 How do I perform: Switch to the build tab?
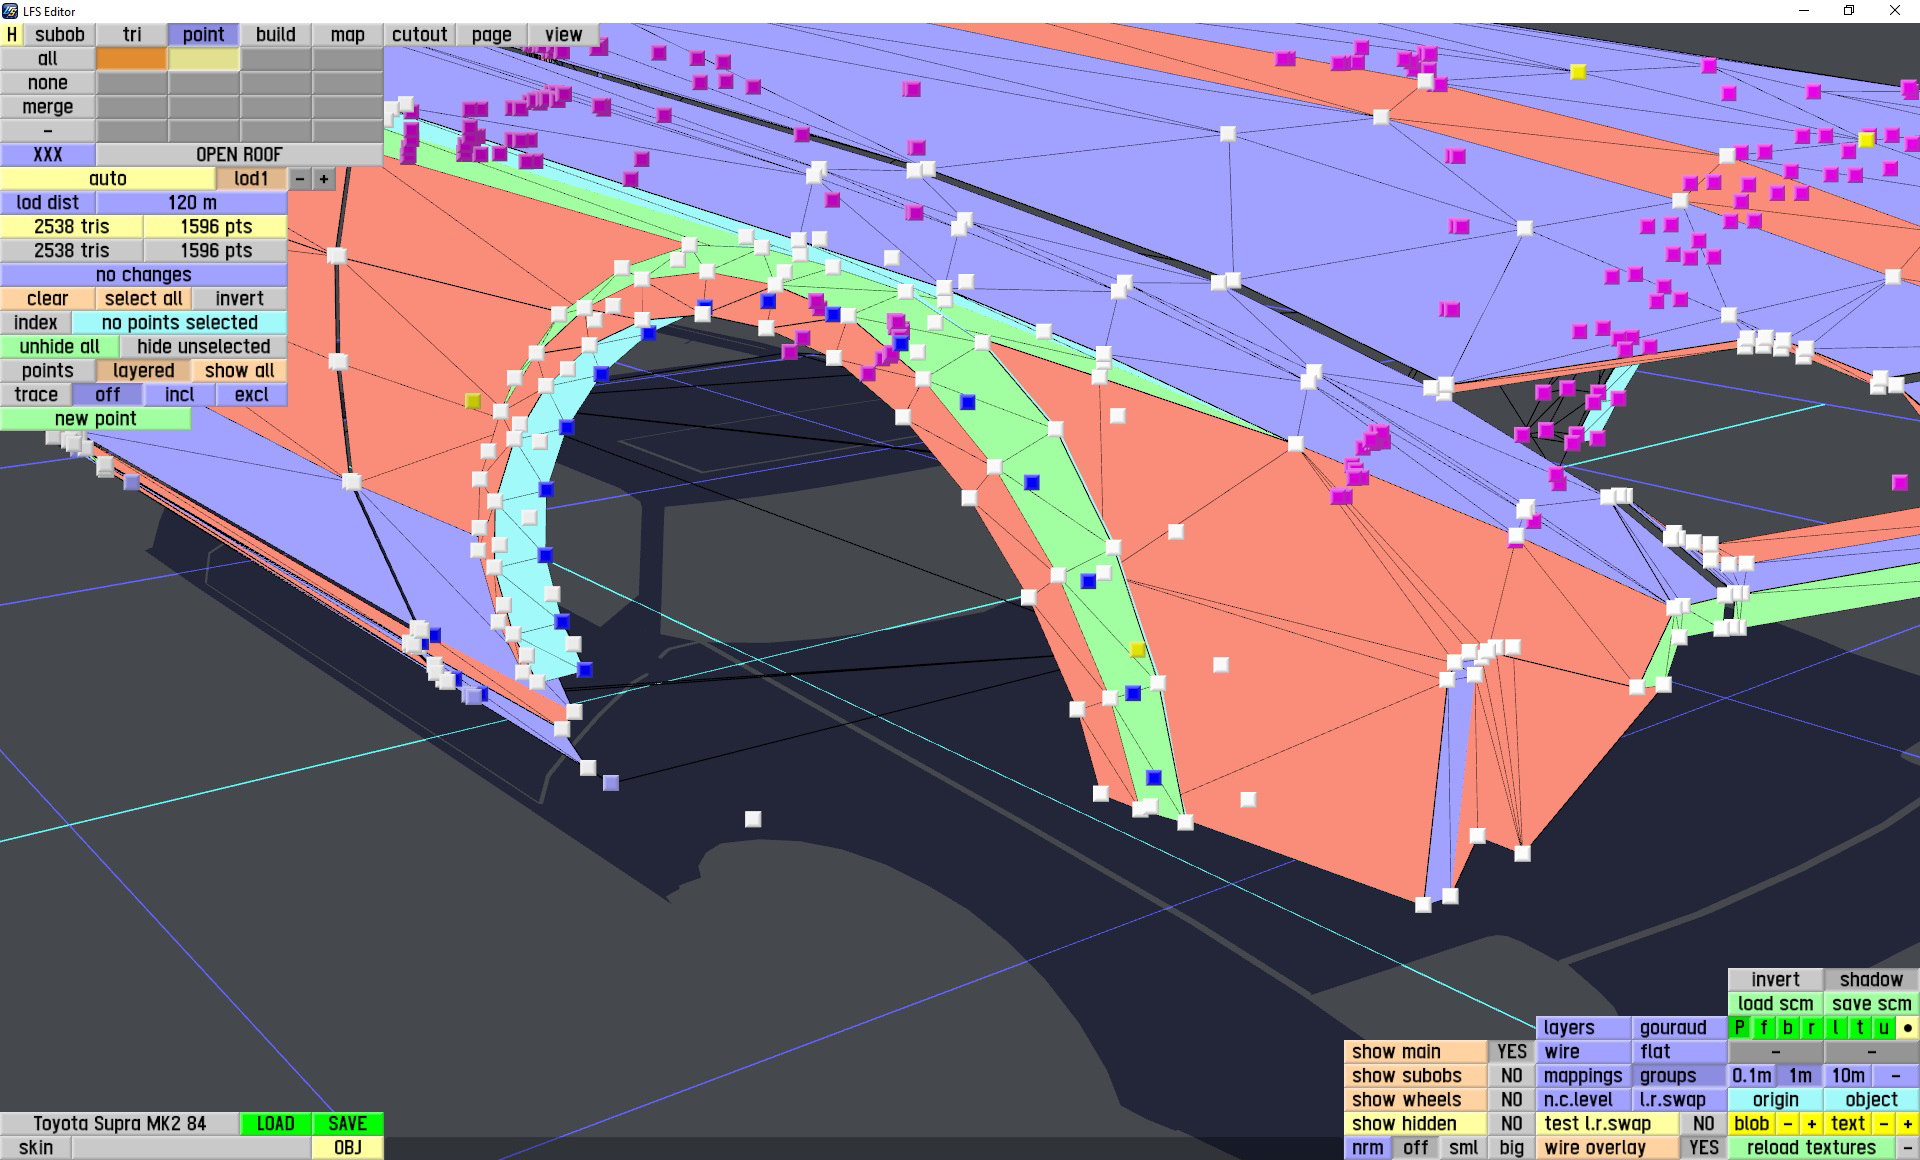point(275,34)
